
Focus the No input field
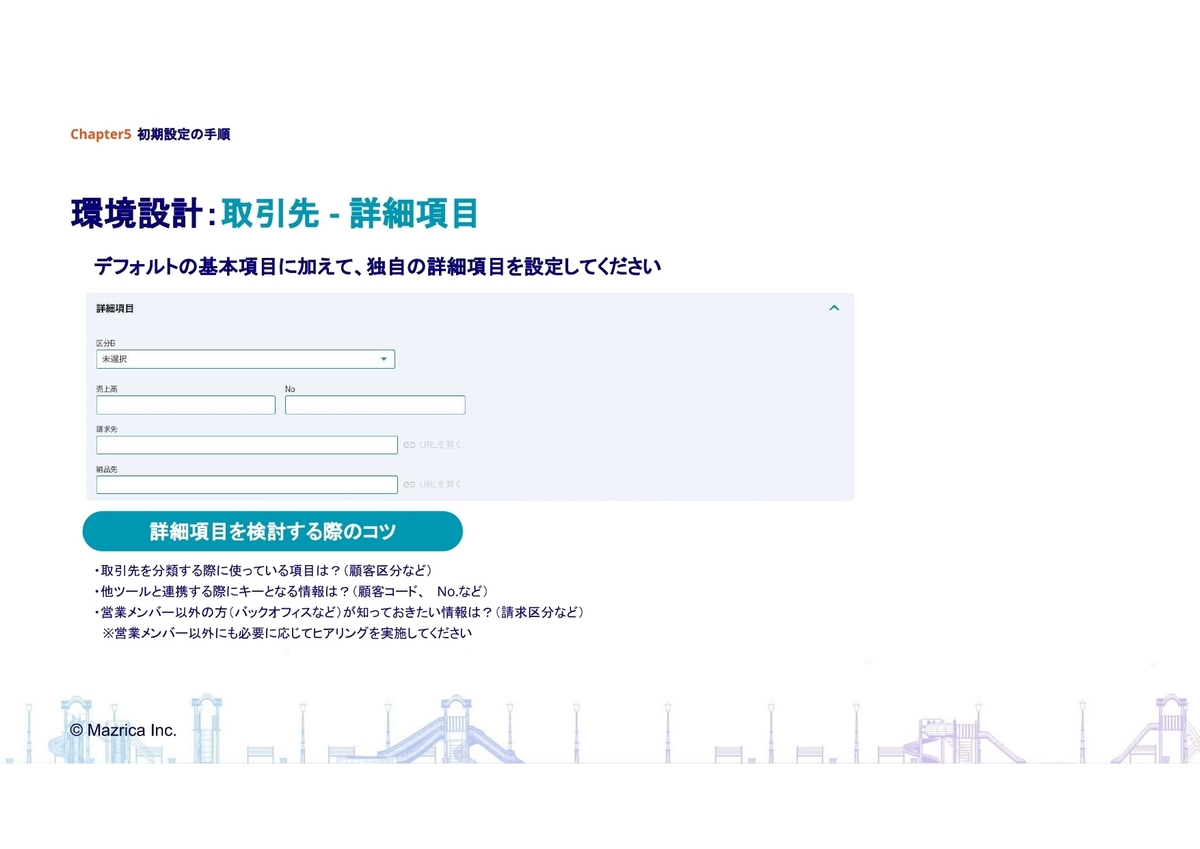(x=375, y=405)
